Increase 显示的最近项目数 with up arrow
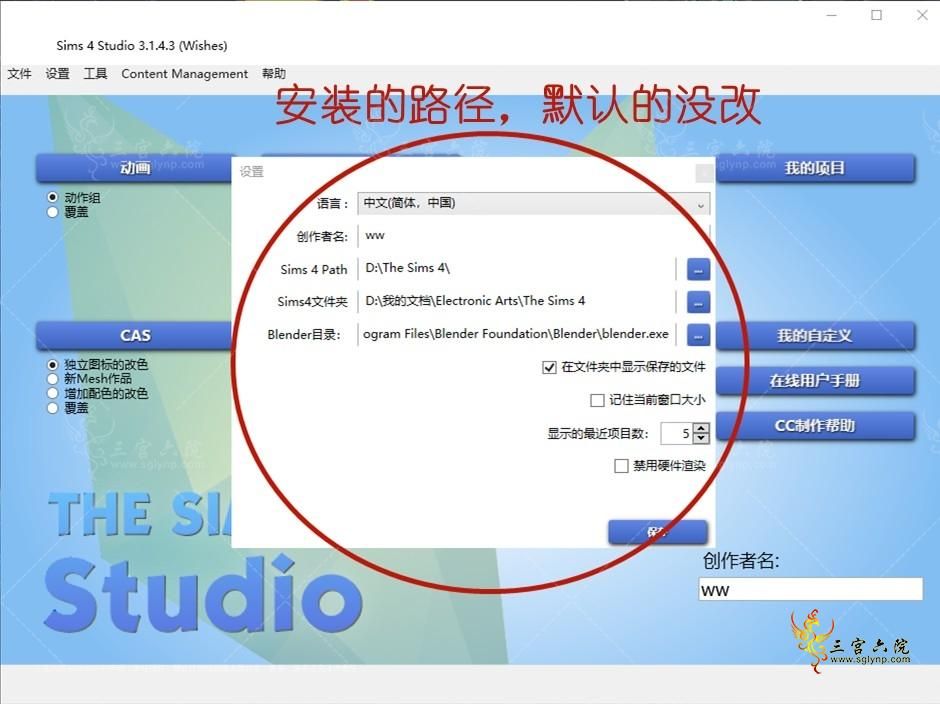This screenshot has height=704, width=940. [x=701, y=428]
